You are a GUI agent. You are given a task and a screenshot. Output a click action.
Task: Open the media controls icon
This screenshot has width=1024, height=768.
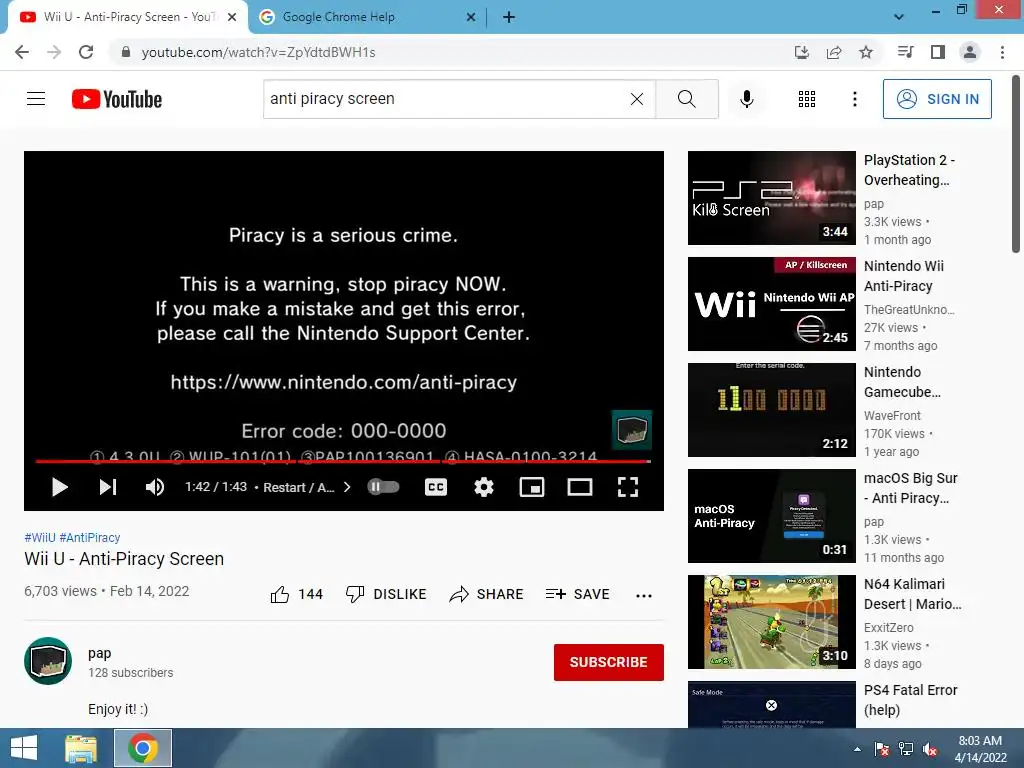(x=905, y=52)
